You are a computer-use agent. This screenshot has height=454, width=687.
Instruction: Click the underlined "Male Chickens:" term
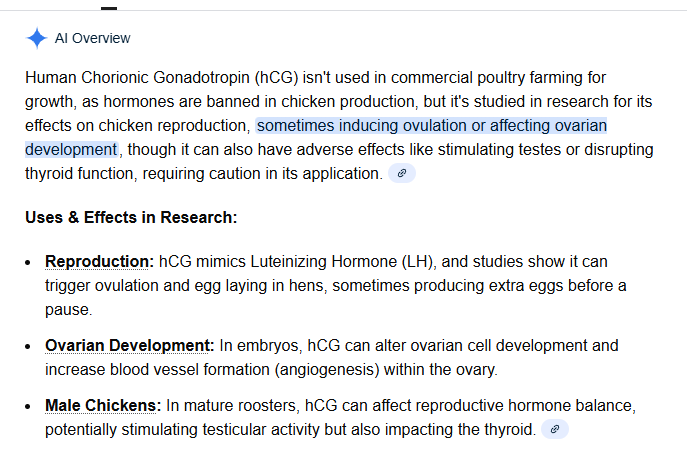click(102, 406)
